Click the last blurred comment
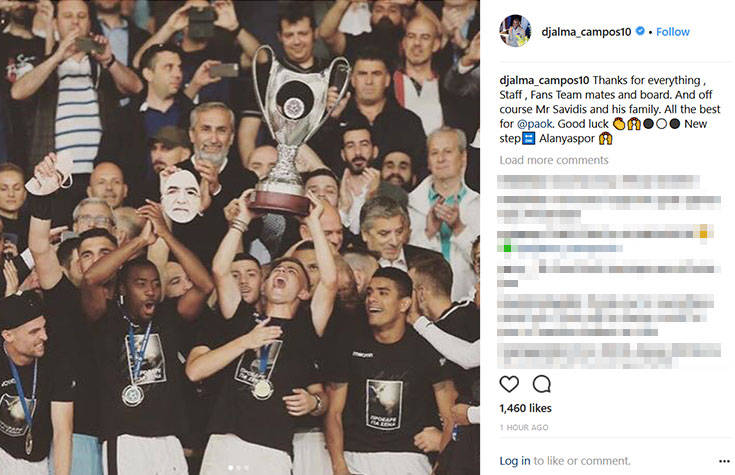 tap(609, 355)
